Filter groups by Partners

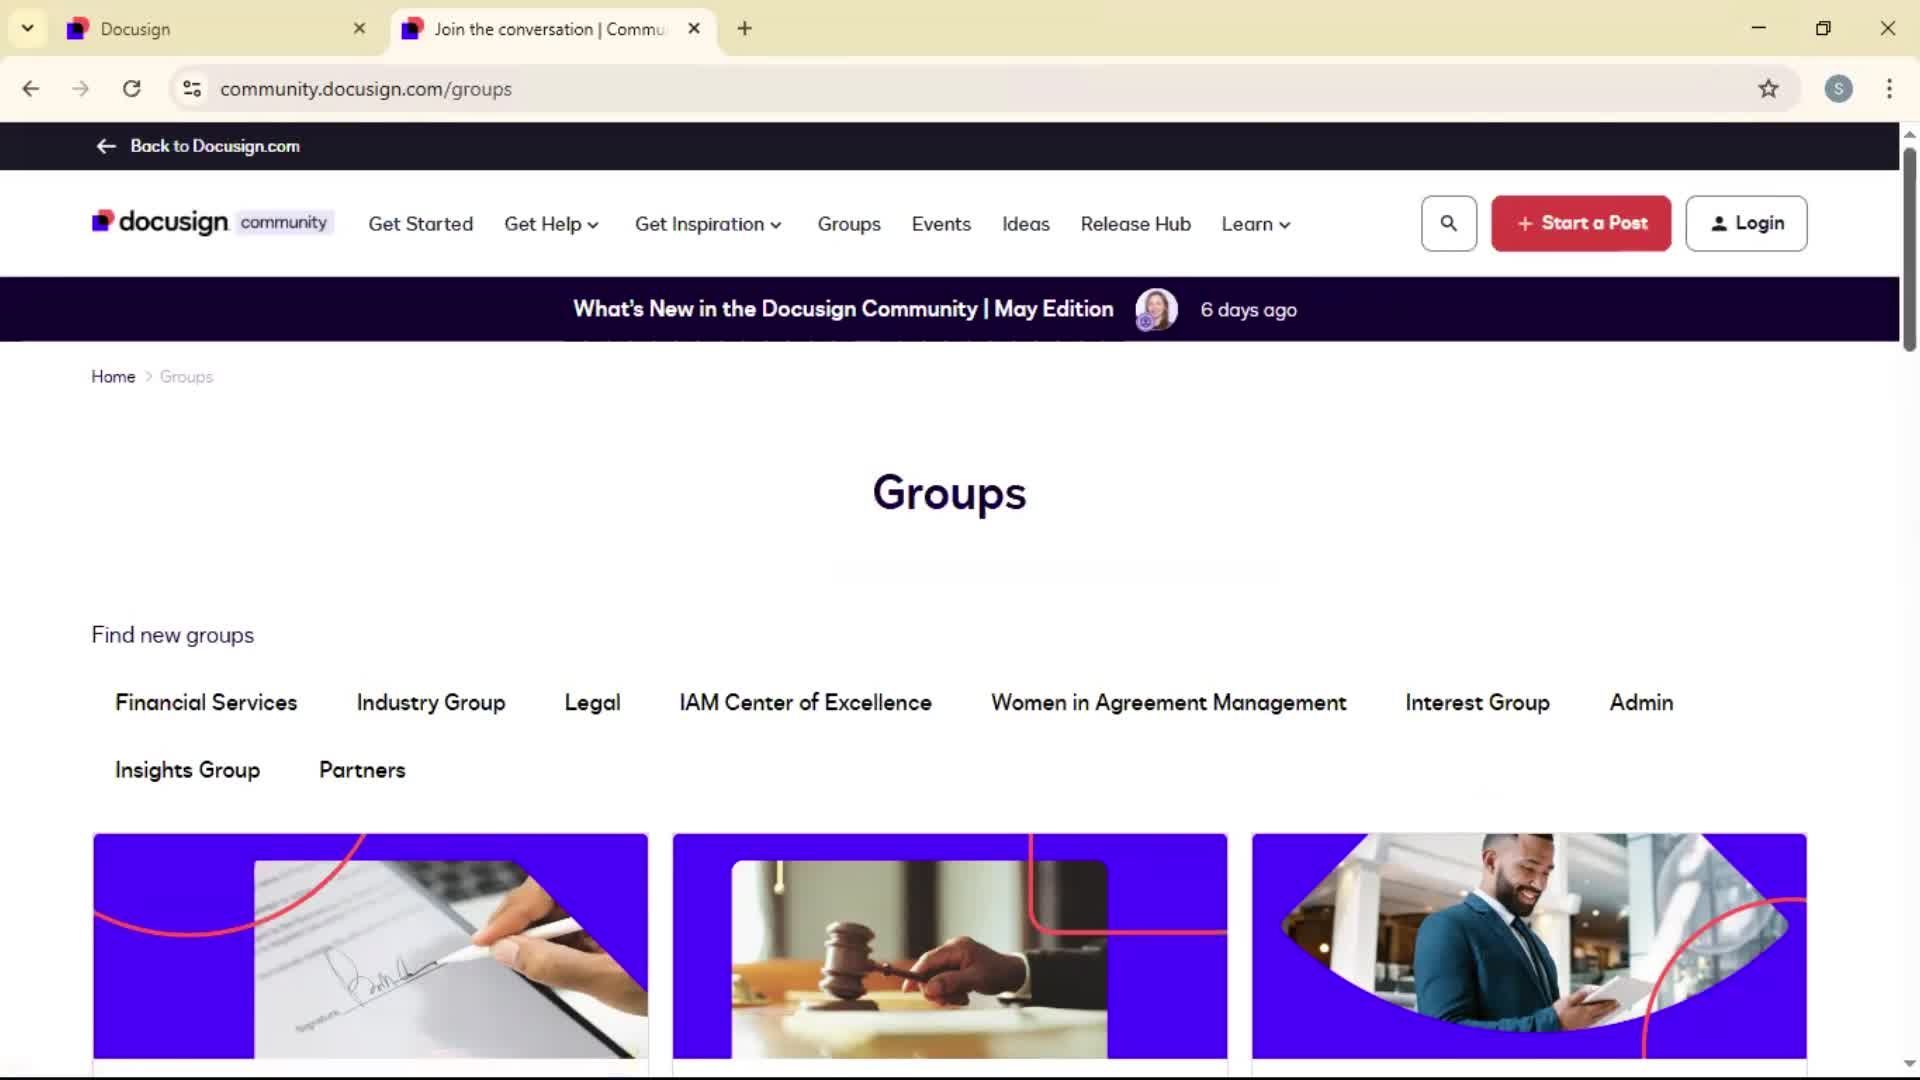[362, 770]
